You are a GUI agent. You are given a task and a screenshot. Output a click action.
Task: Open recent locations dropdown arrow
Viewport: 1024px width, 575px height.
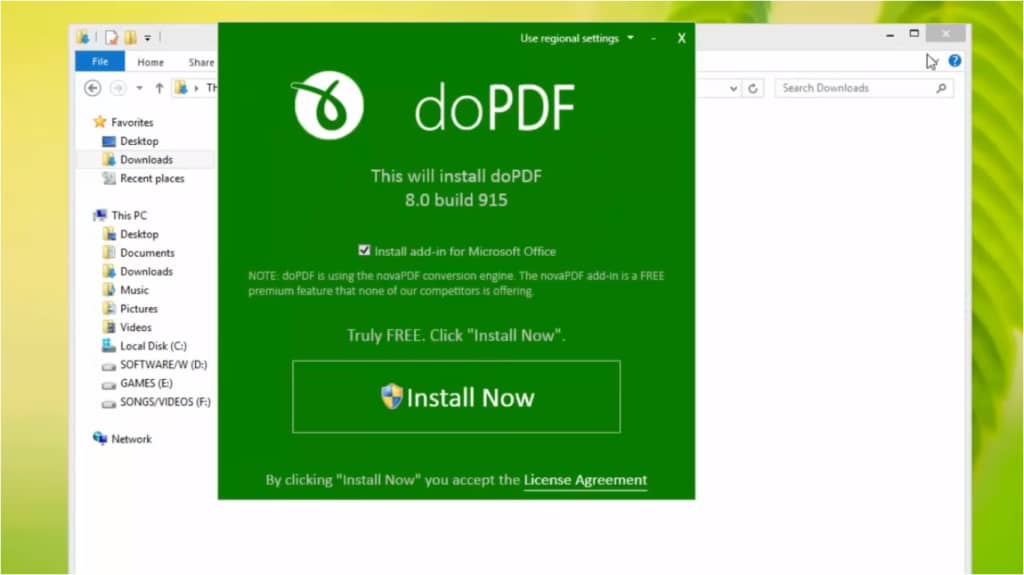point(139,88)
